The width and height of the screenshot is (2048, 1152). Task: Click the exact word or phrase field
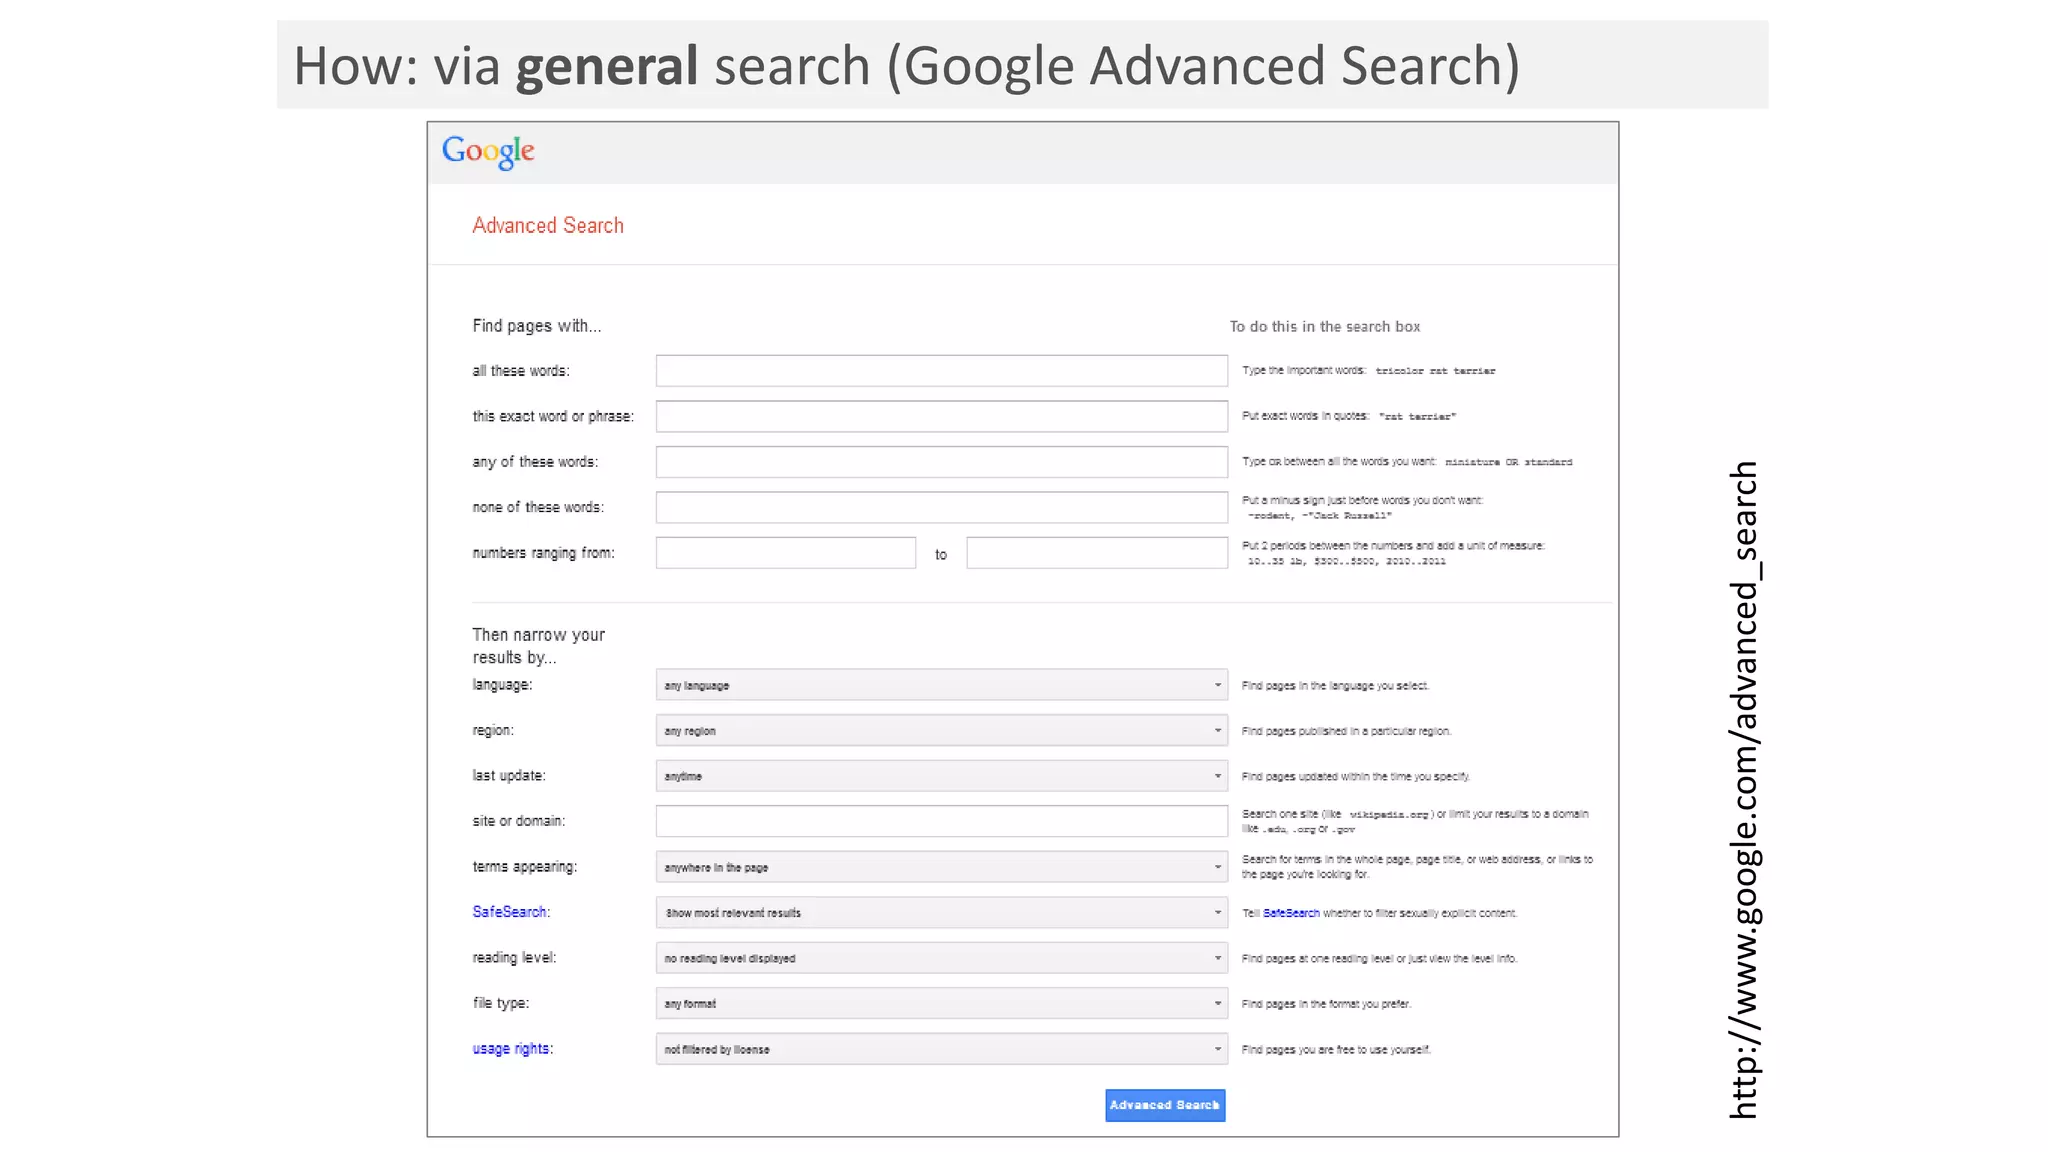(x=940, y=415)
